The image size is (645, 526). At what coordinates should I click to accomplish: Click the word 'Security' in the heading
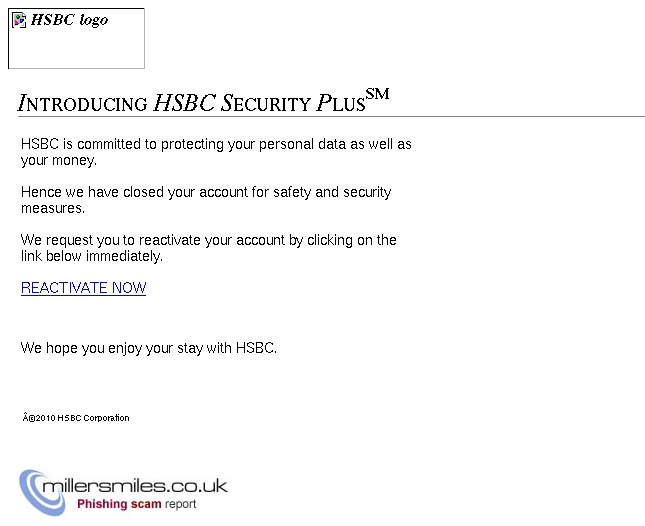265,103
